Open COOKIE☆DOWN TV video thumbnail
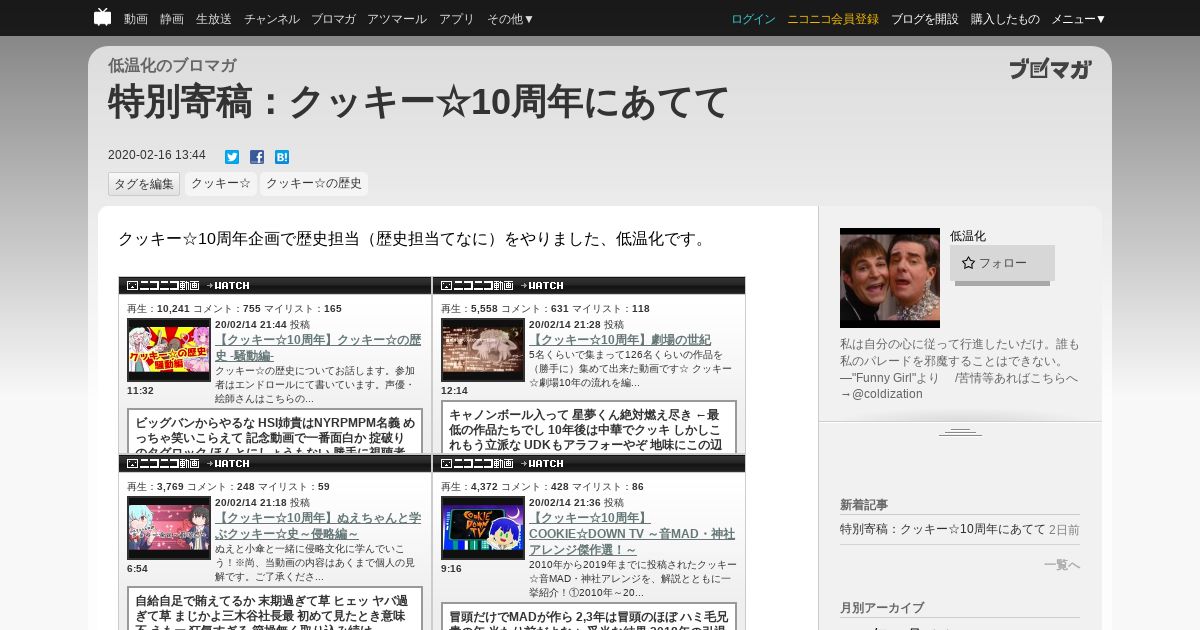This screenshot has height=630, width=1200. tap(483, 528)
